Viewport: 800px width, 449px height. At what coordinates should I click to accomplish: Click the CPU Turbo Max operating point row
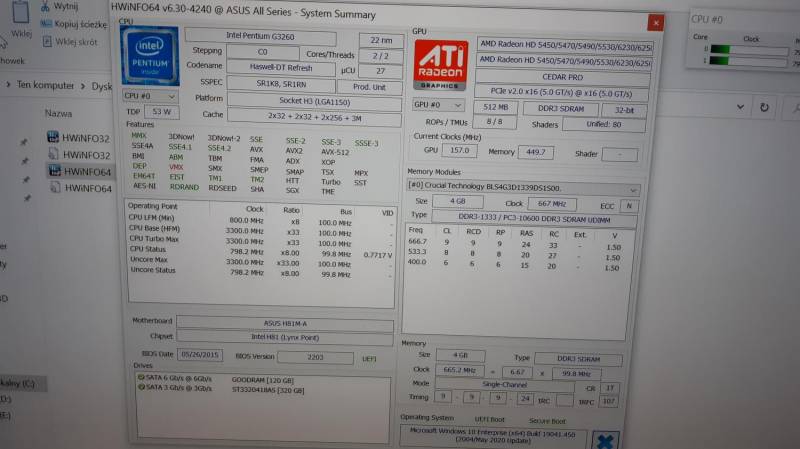point(261,240)
